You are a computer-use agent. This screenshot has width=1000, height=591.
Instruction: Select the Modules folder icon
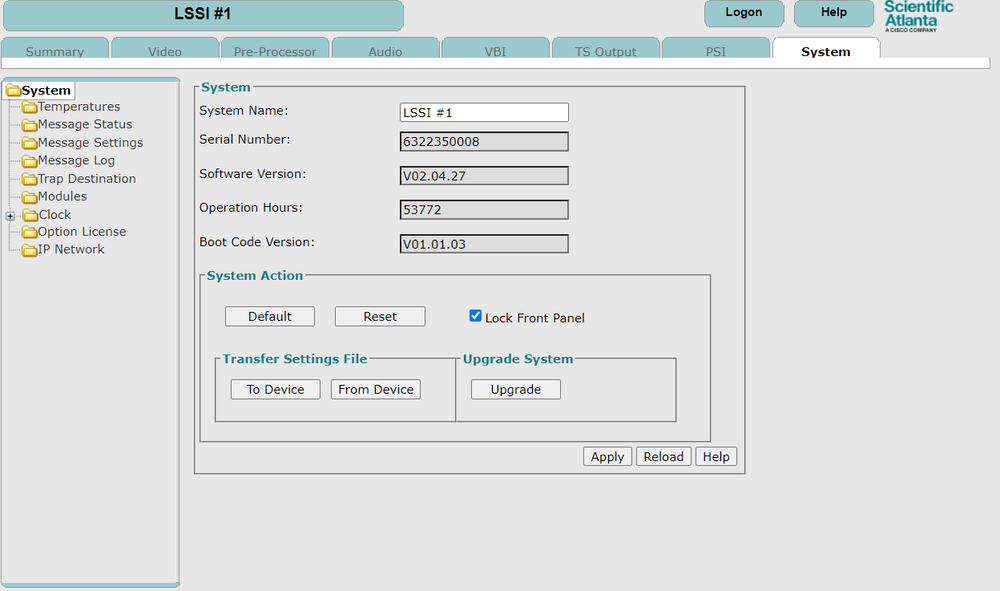(30, 196)
